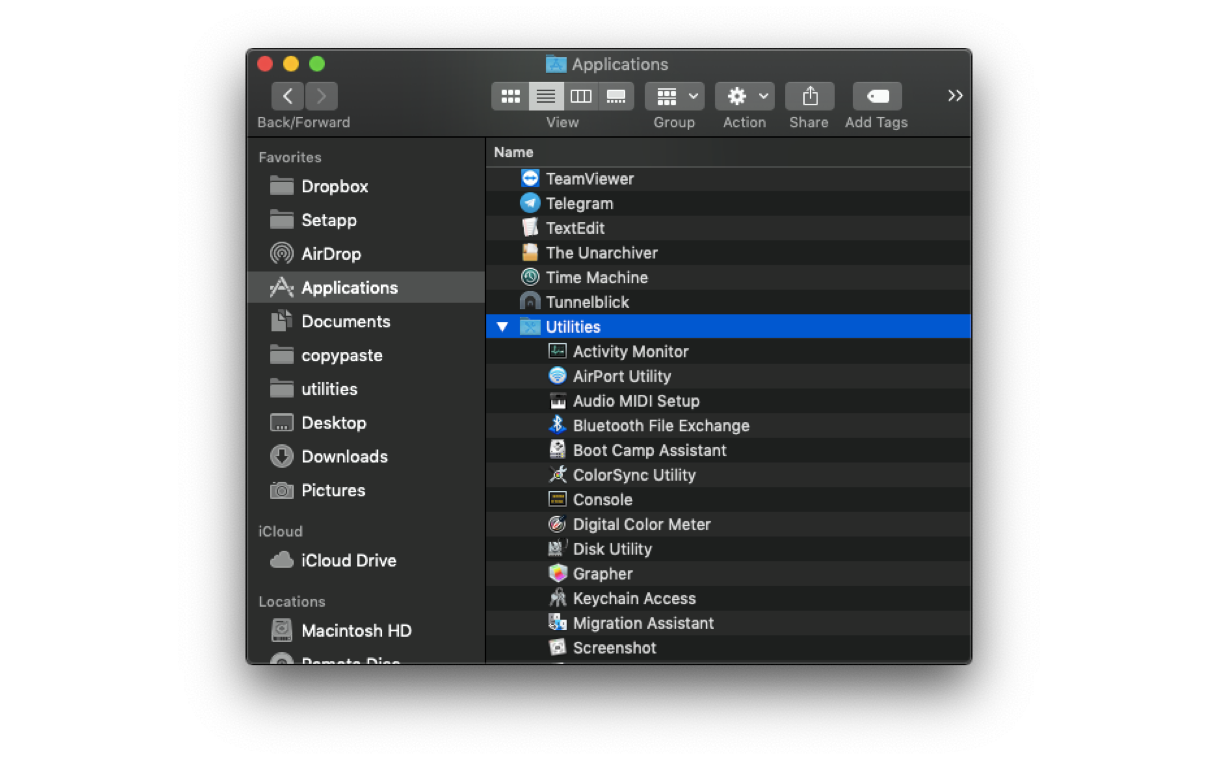This screenshot has width=1216, height=760.
Task: Open Macintosh HD in the sidebar
Action: point(366,631)
